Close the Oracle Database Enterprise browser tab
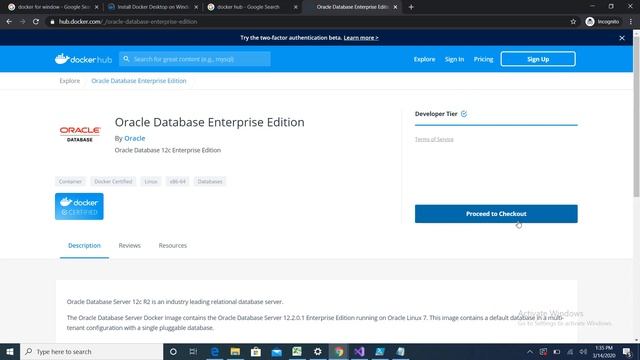 pos(395,7)
